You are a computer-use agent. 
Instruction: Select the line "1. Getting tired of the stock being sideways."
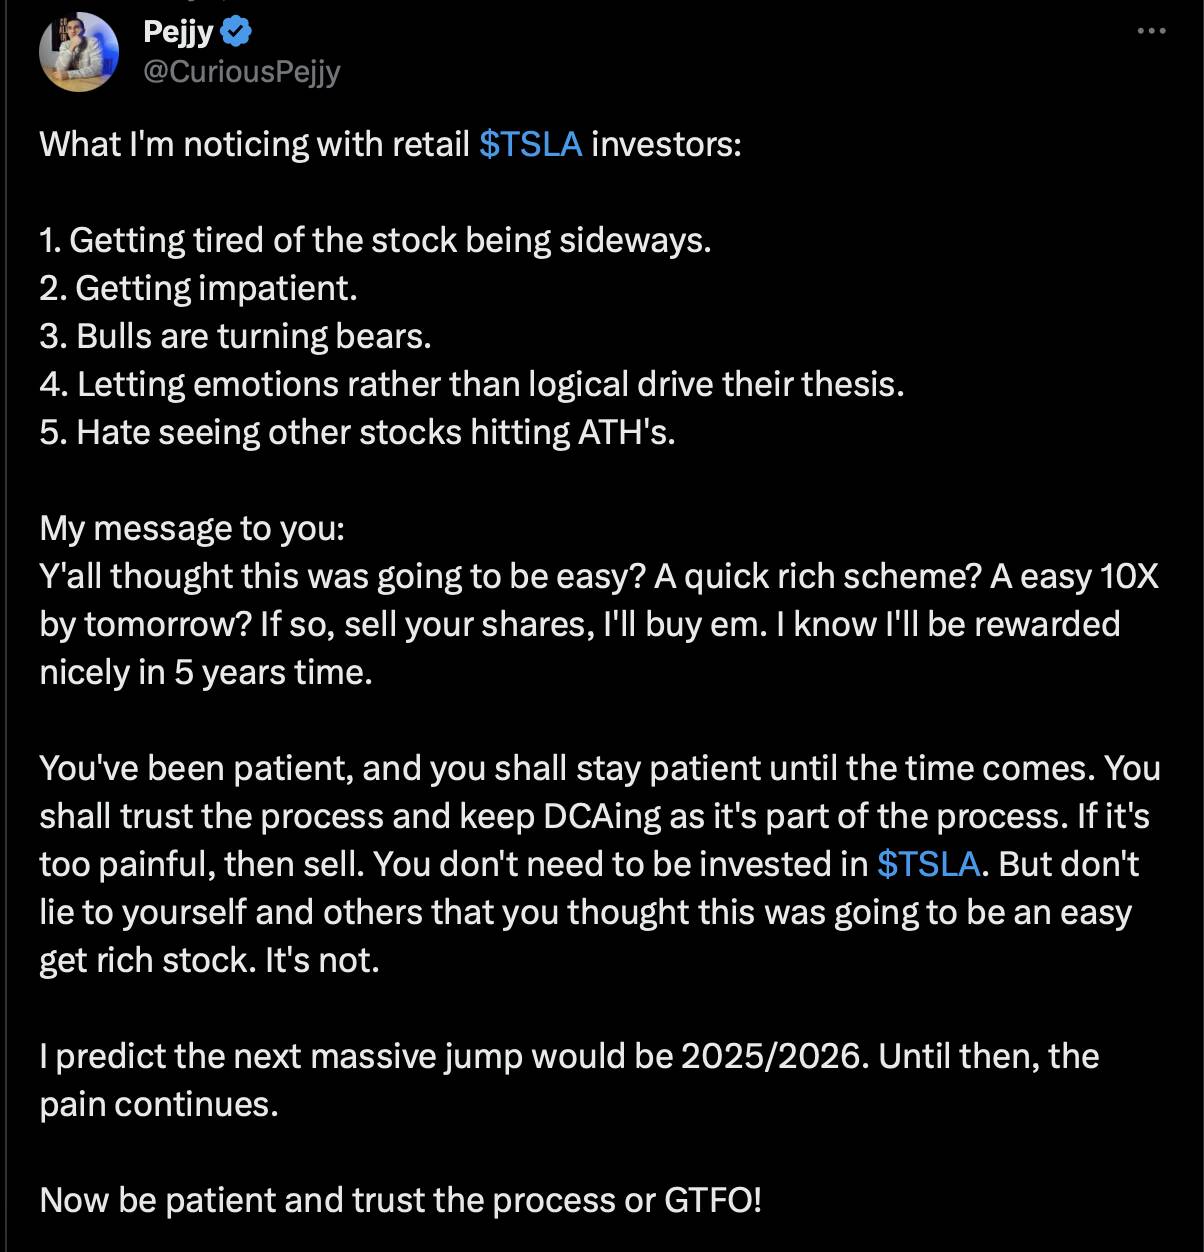[375, 240]
